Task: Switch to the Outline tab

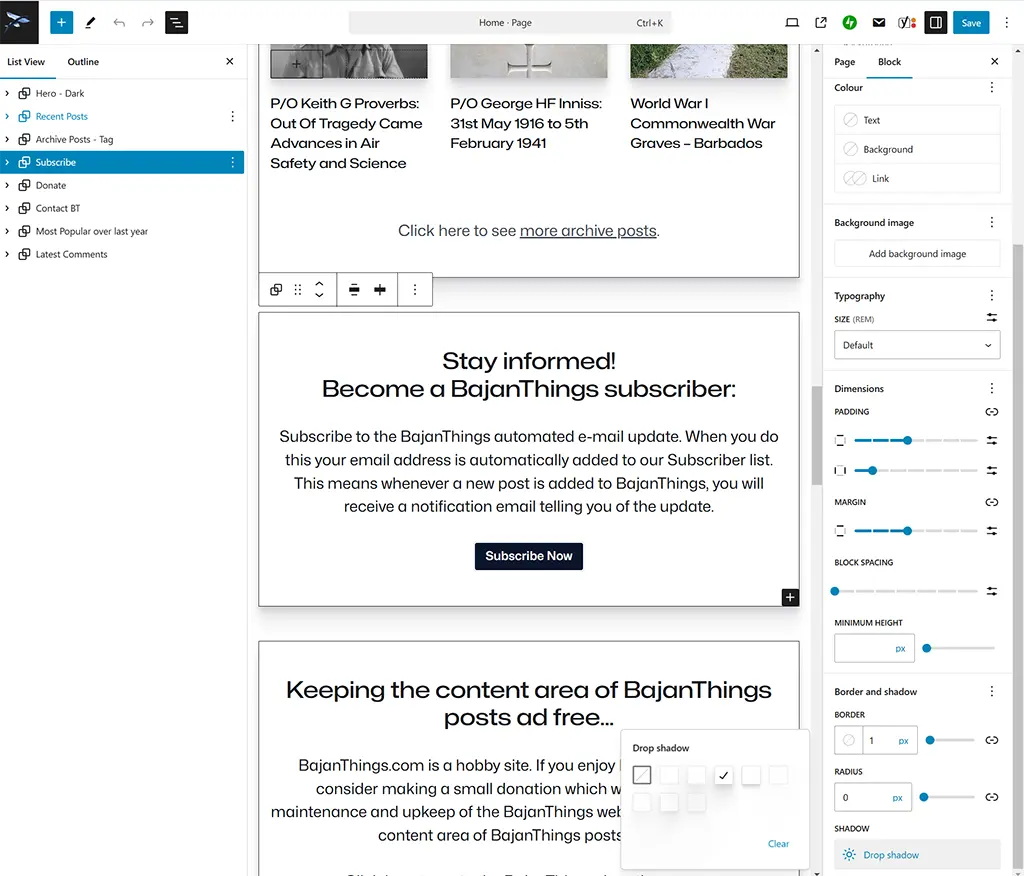Action: tap(83, 61)
